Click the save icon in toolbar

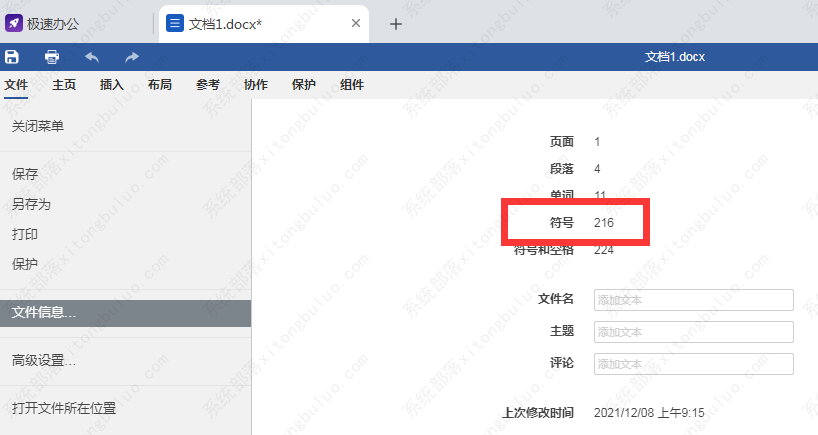[12, 56]
